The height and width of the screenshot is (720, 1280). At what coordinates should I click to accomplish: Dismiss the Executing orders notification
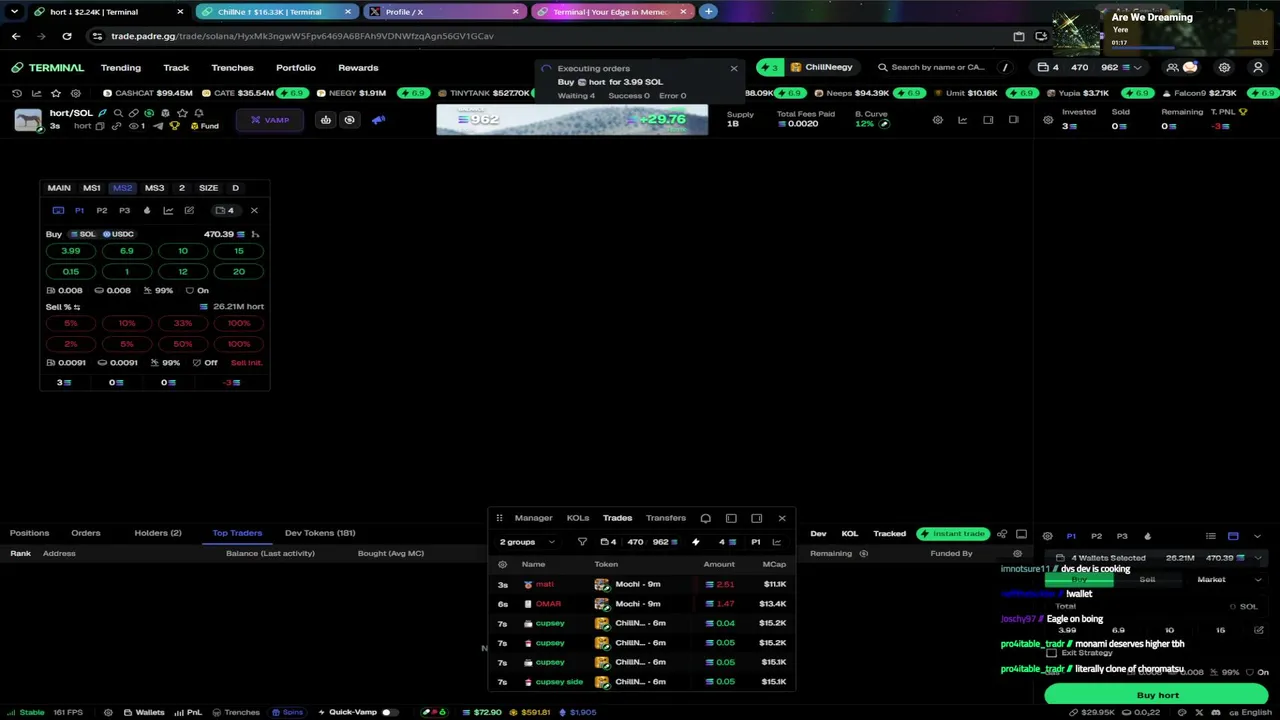(734, 69)
